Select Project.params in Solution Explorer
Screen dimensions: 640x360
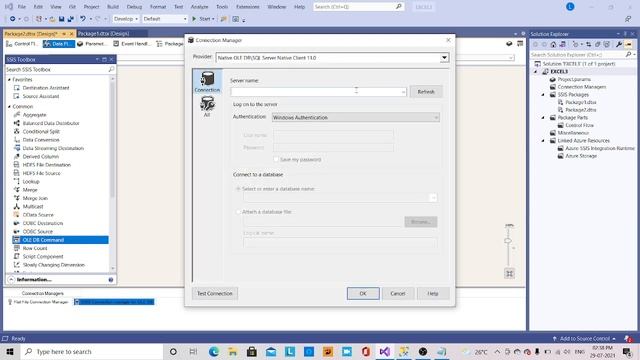click(574, 79)
